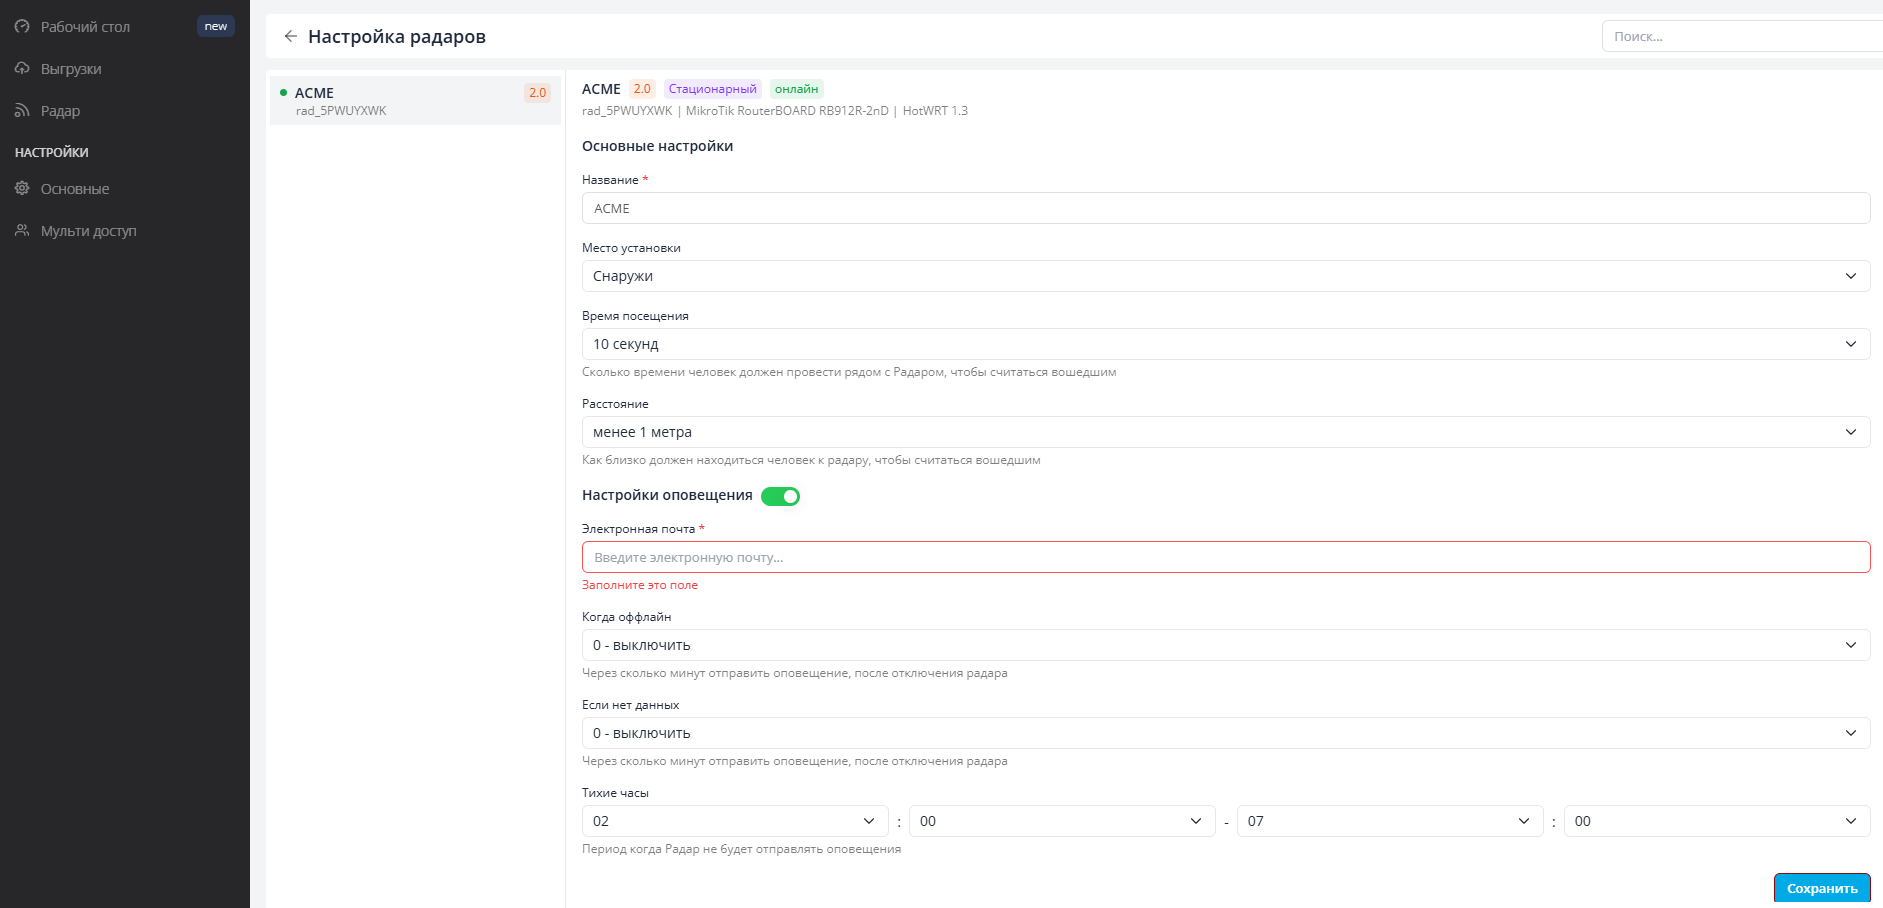Click the онлайн status tag
The image size is (1883, 908).
pos(797,89)
